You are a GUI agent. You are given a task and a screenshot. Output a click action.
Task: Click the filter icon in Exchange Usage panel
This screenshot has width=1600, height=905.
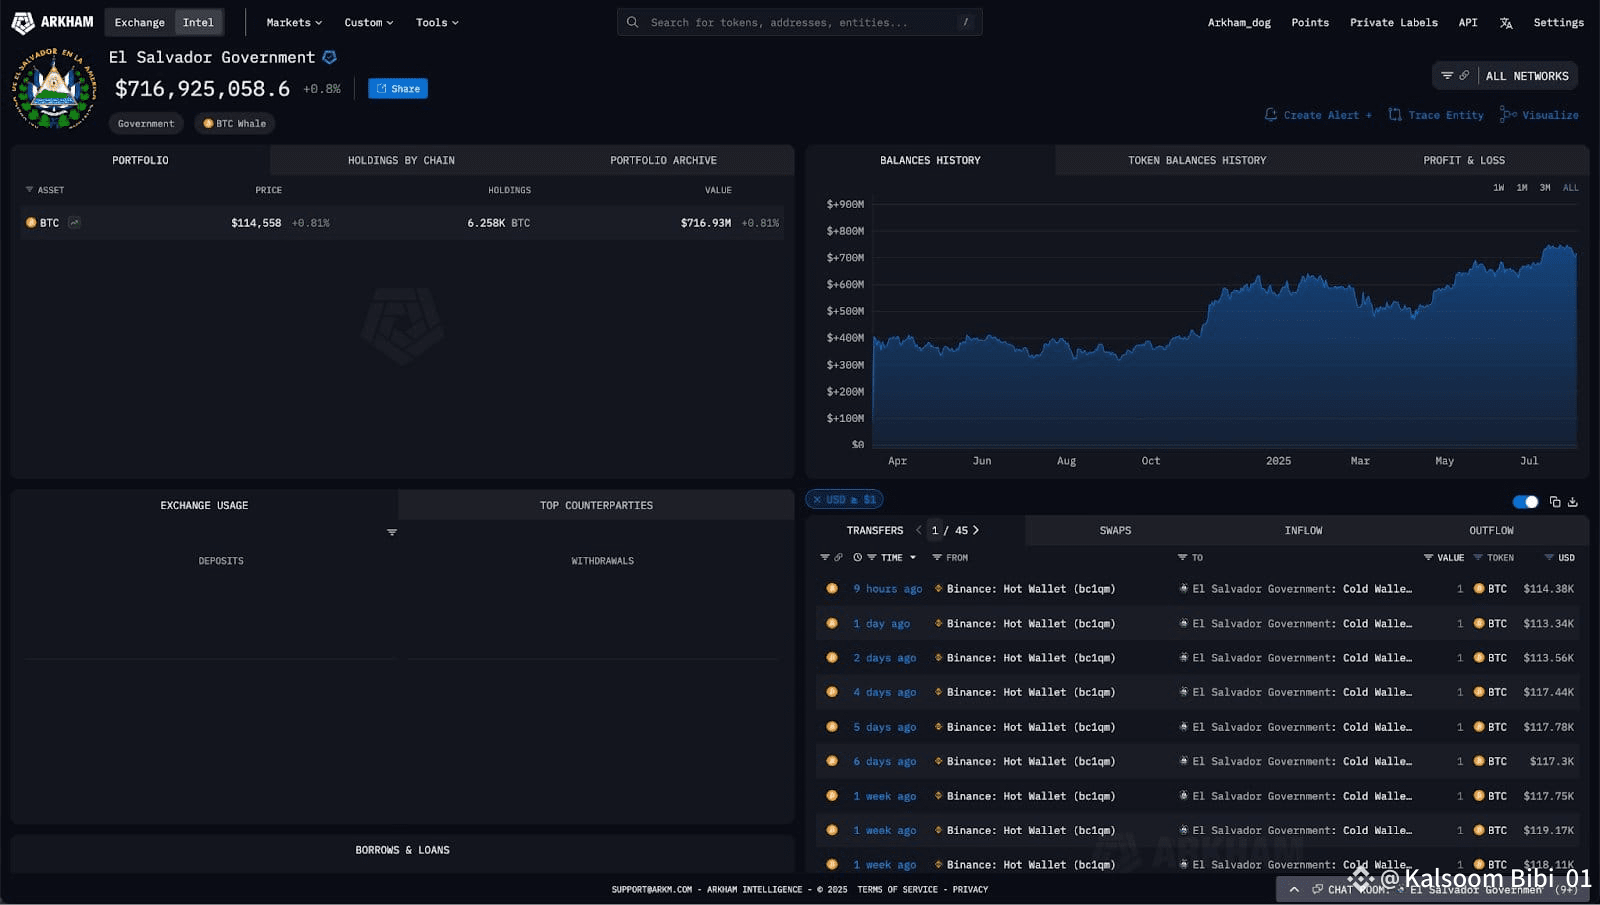pos(392,532)
